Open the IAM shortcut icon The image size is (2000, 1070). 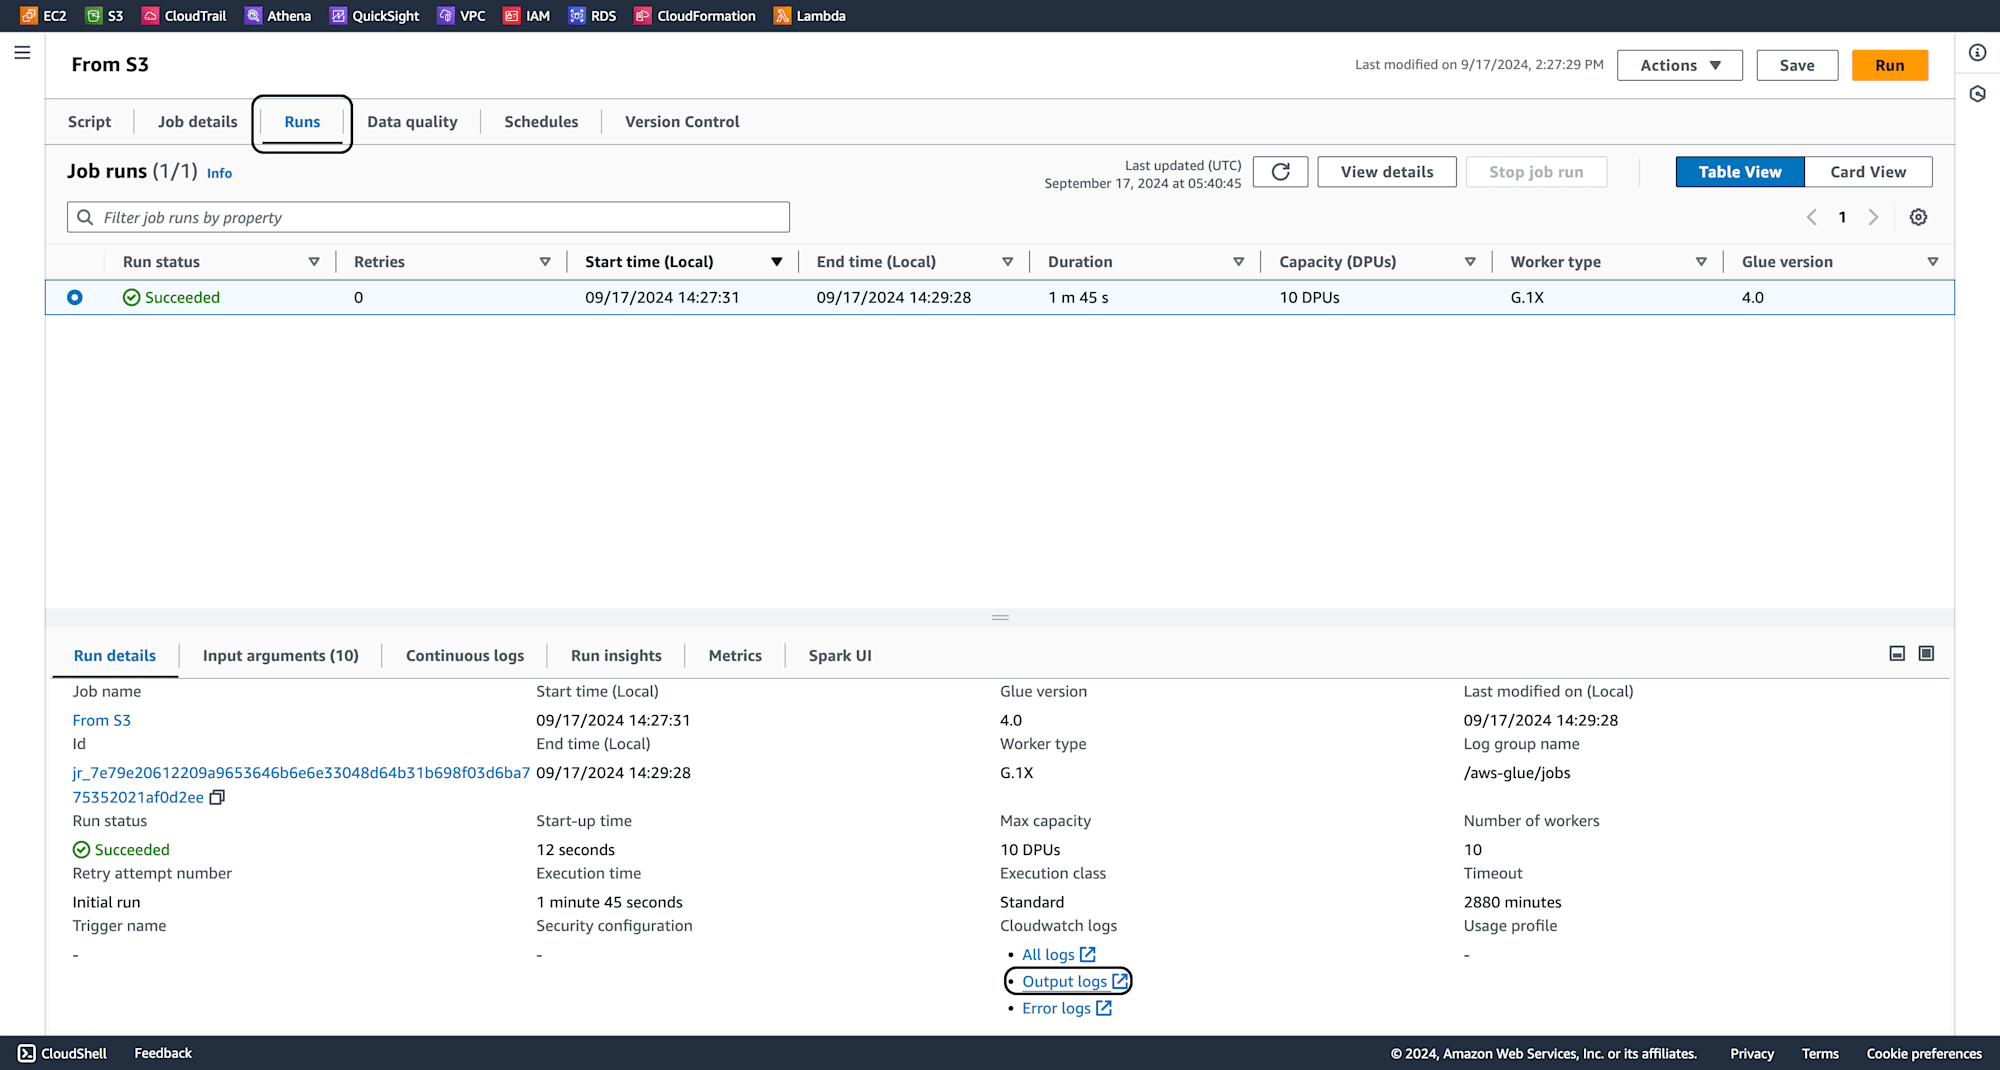pos(511,16)
